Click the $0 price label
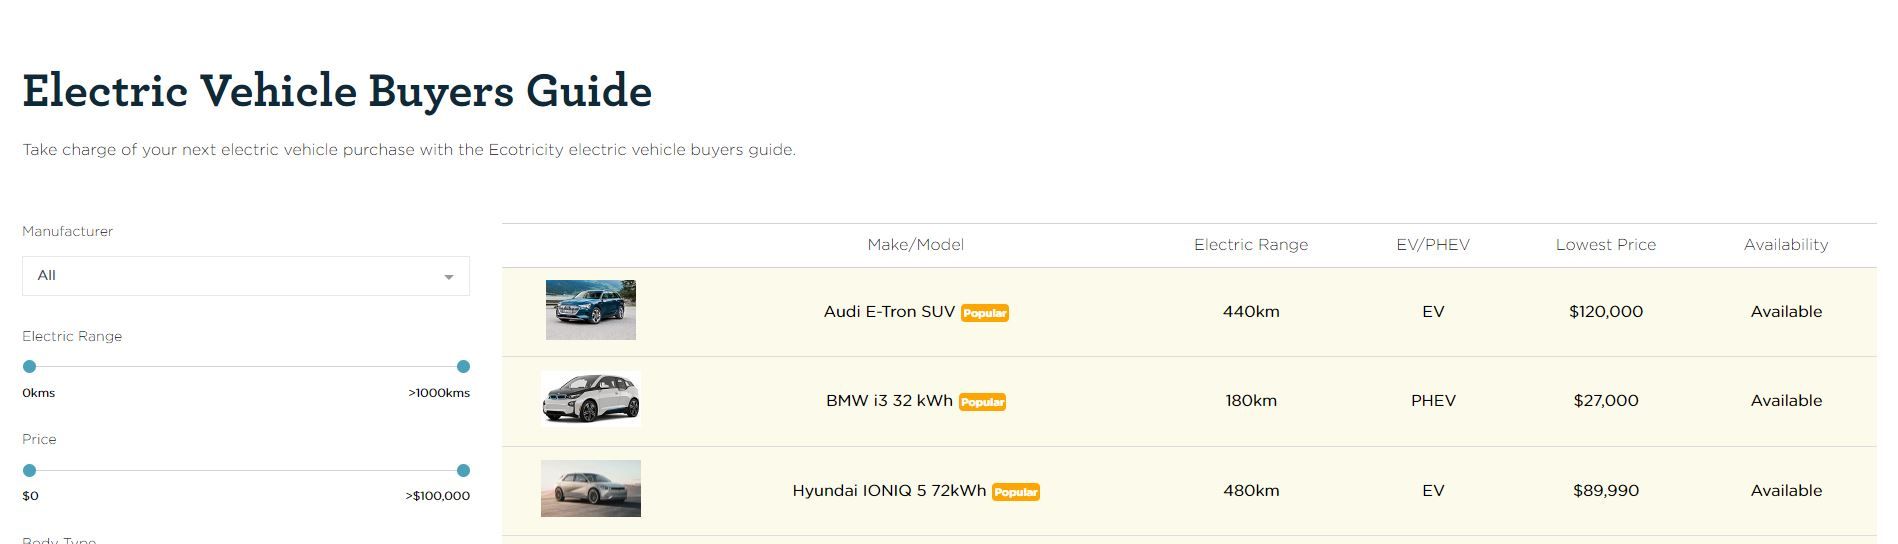Screen dimensions: 1898x544 (x=30, y=496)
